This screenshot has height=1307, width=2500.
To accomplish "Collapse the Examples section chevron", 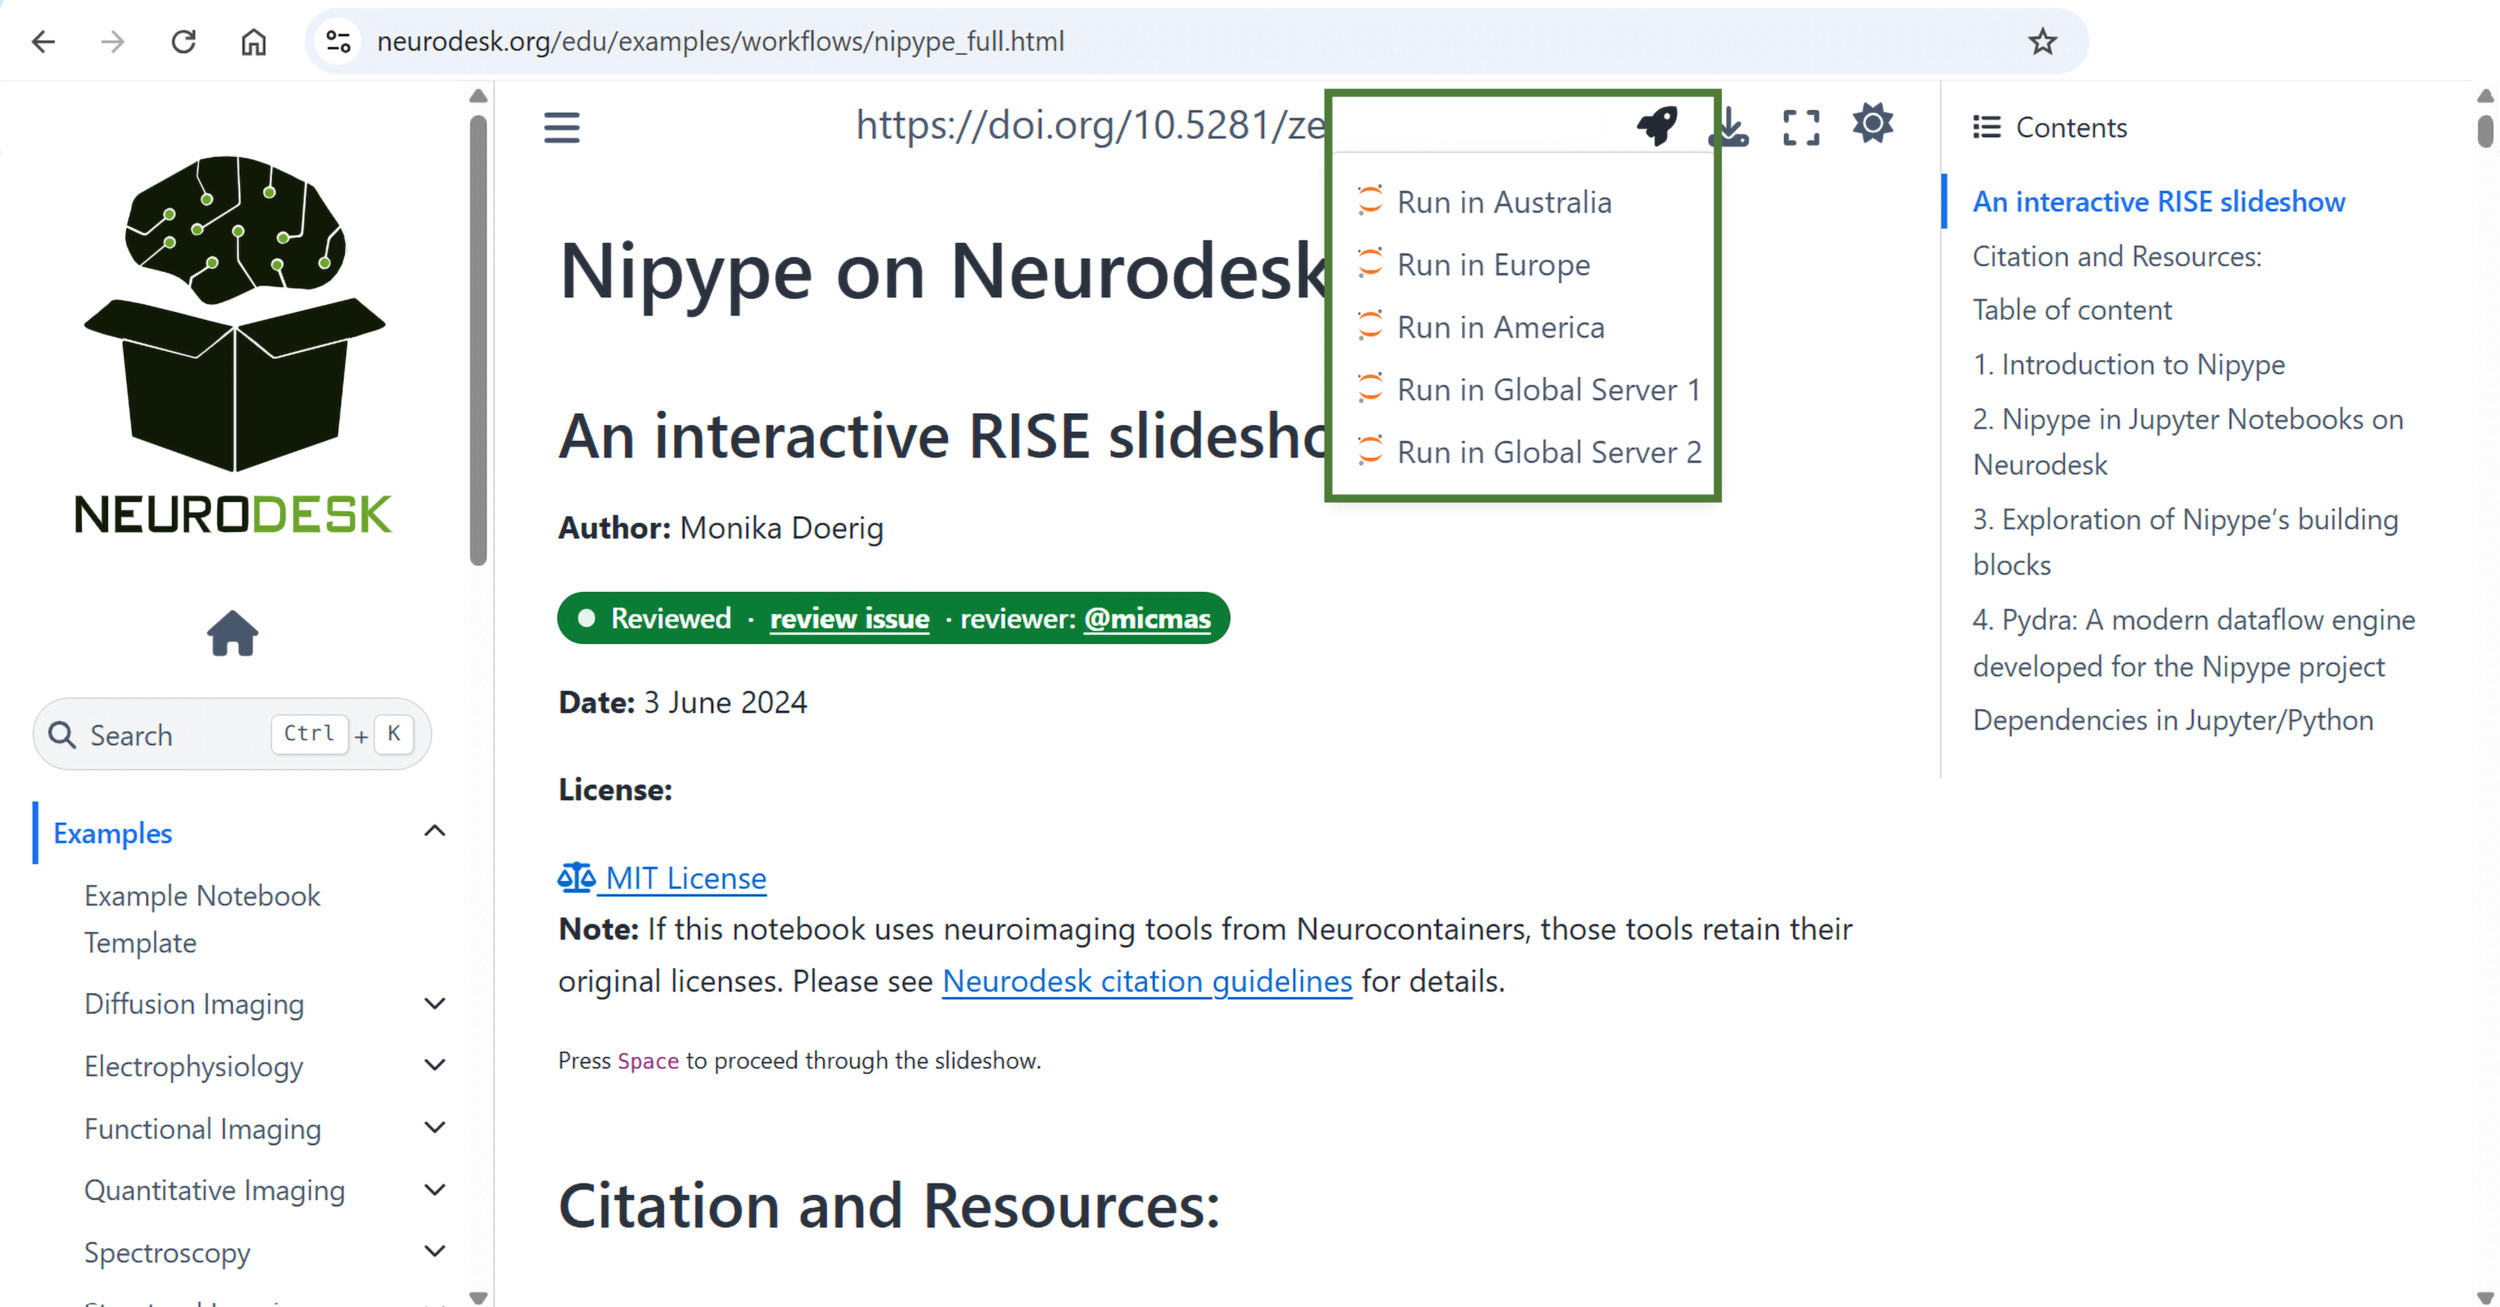I will point(435,832).
